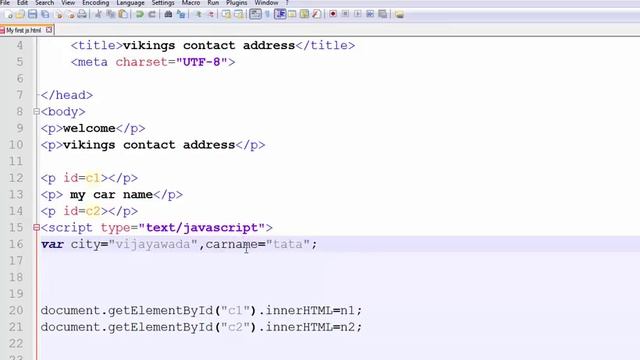Click 'id=c2' attribute on line 14
640x360 pixels.
pyautogui.click(x=82, y=211)
